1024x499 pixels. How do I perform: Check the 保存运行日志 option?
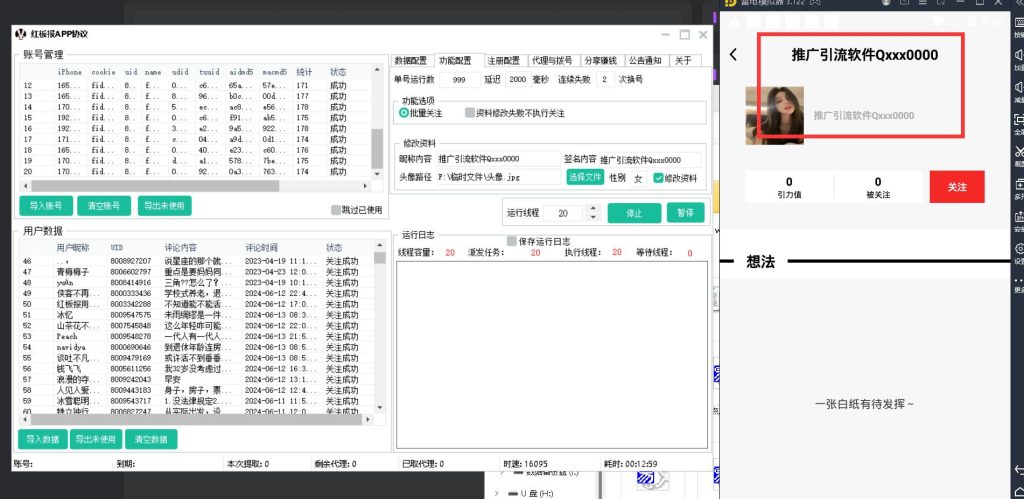[x=512, y=241]
